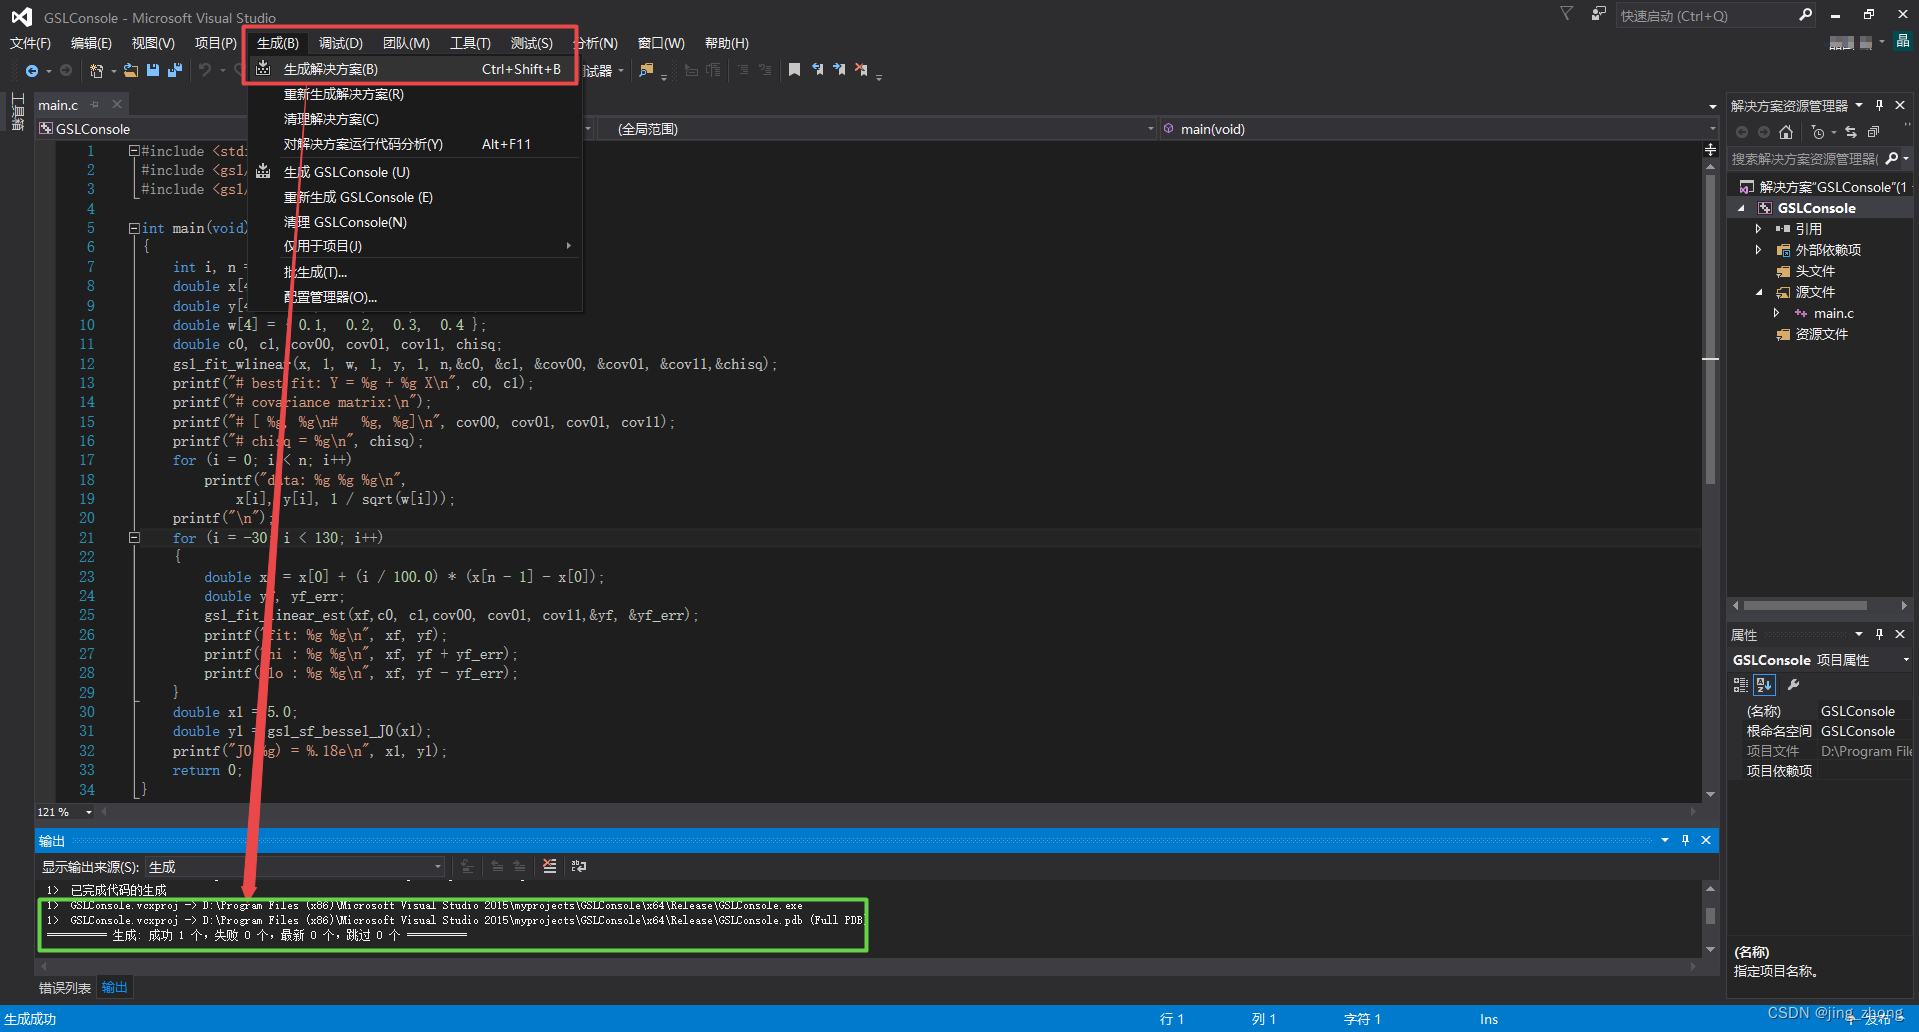Click pending changes filter clock icon
This screenshot has width=1919, height=1032.
(1817, 132)
